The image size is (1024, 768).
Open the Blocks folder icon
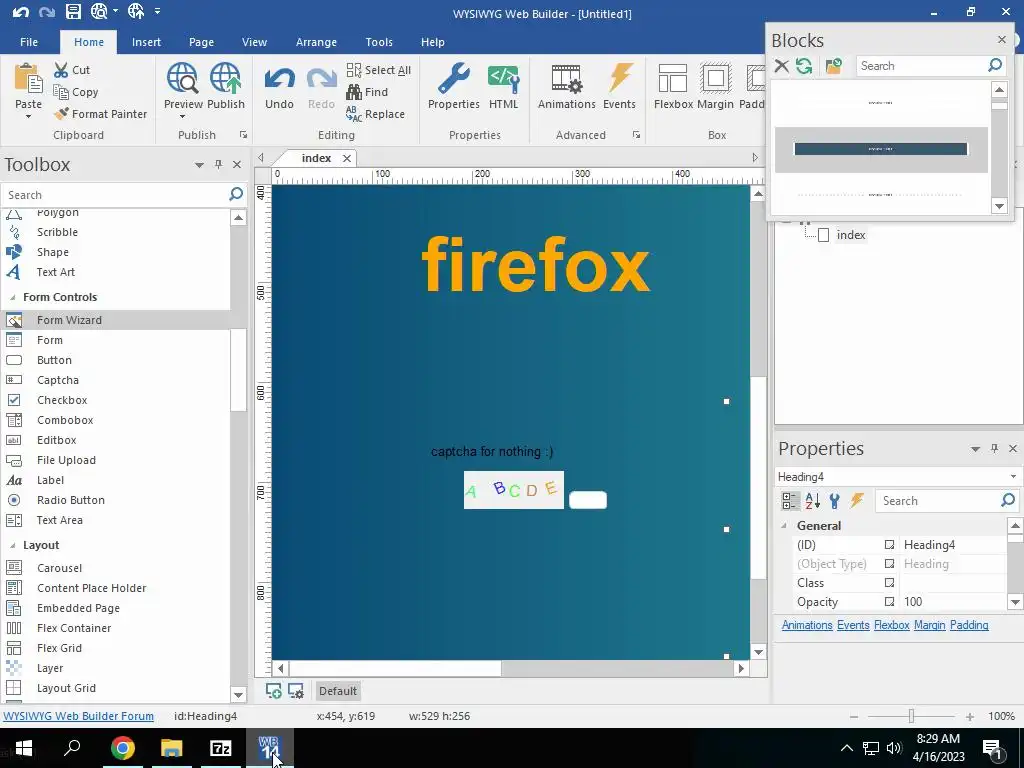[833, 66]
